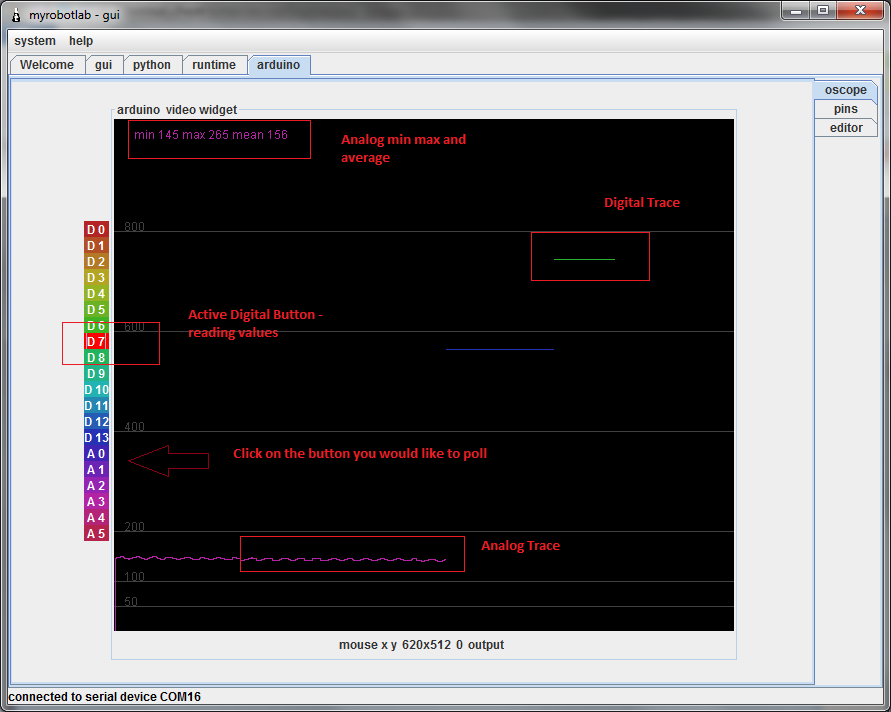This screenshot has width=891, height=712.
Task: Click the min max mean readout text
Action: coord(211,135)
